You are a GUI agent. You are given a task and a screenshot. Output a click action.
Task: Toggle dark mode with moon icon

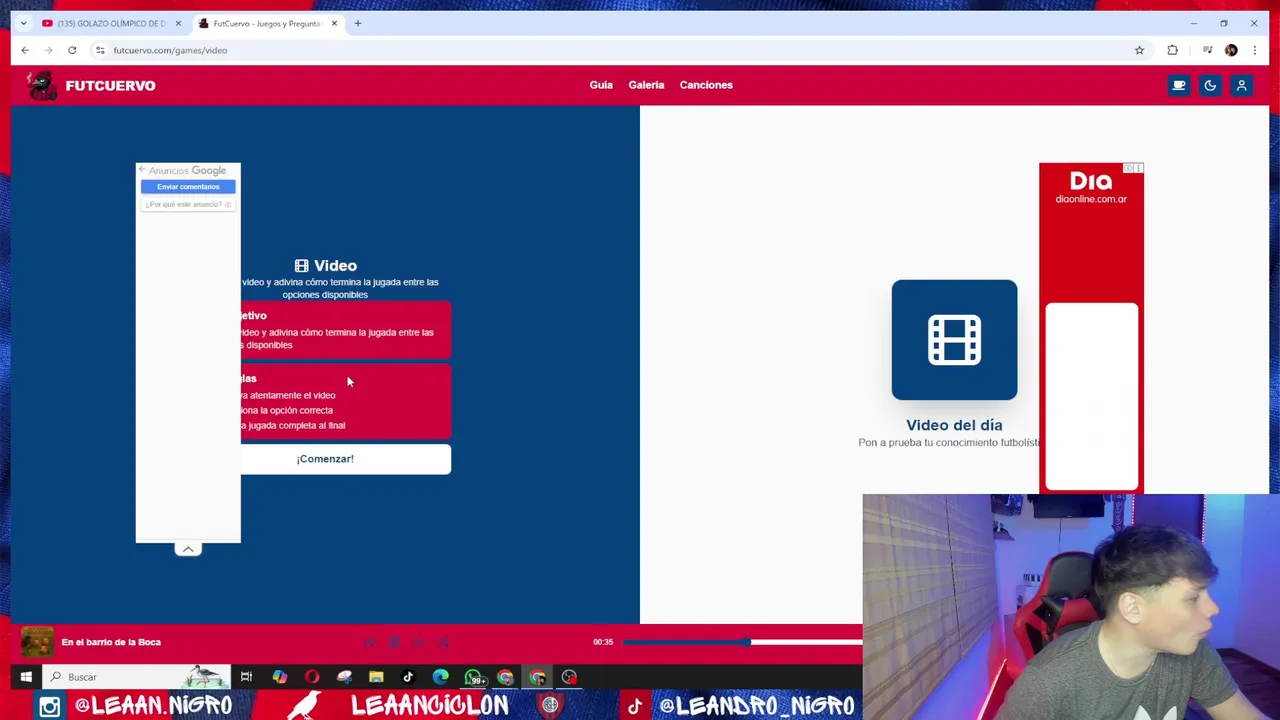click(1210, 86)
